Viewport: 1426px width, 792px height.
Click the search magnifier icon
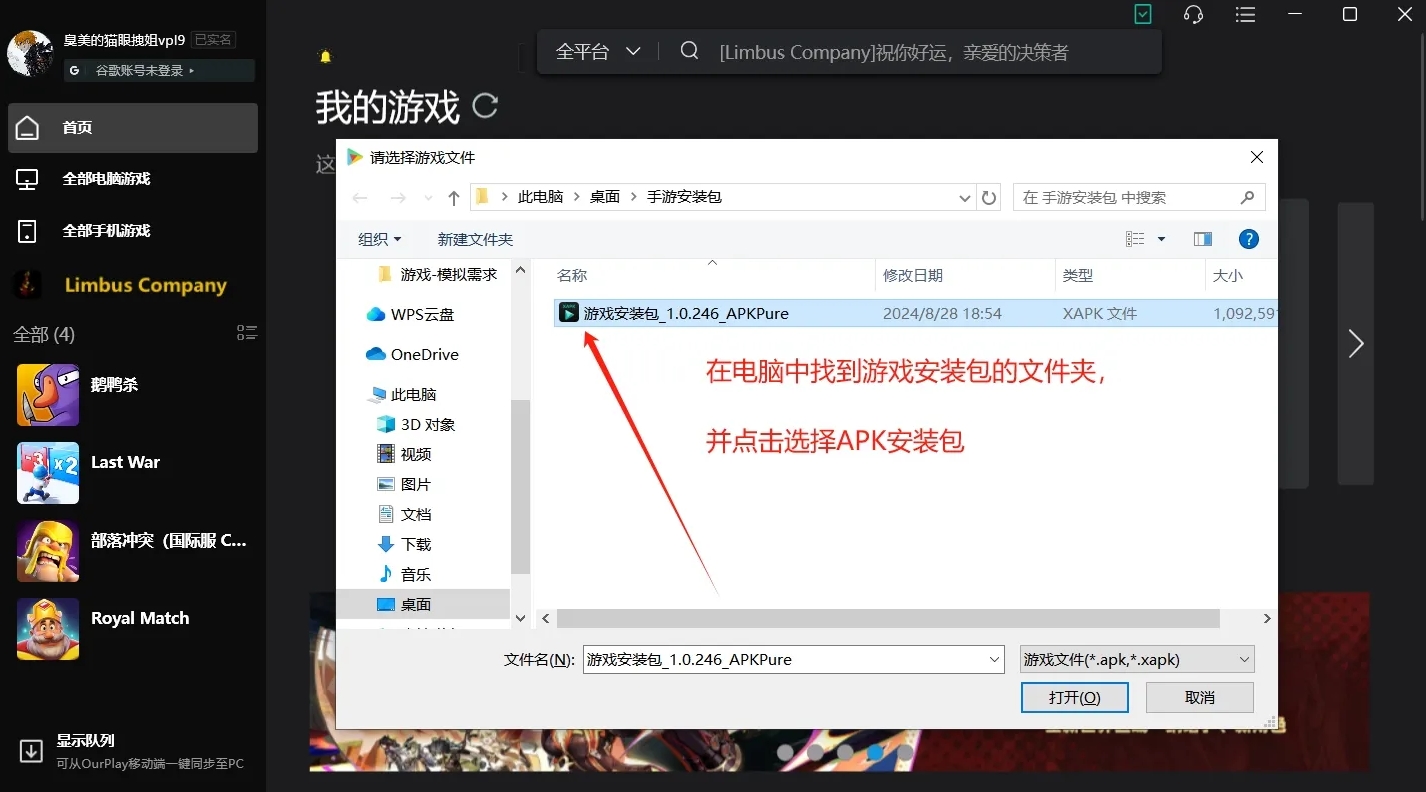689,51
